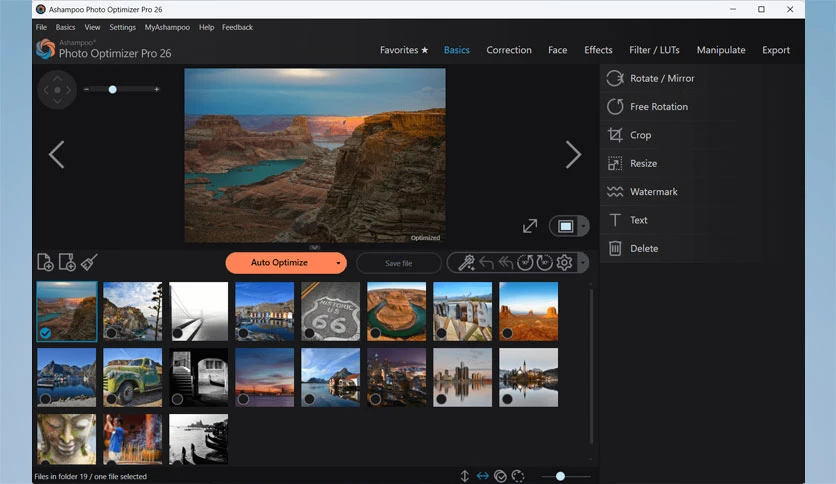836x484 pixels.
Task: Click the collapse chevron below the preview
Action: coord(315,247)
